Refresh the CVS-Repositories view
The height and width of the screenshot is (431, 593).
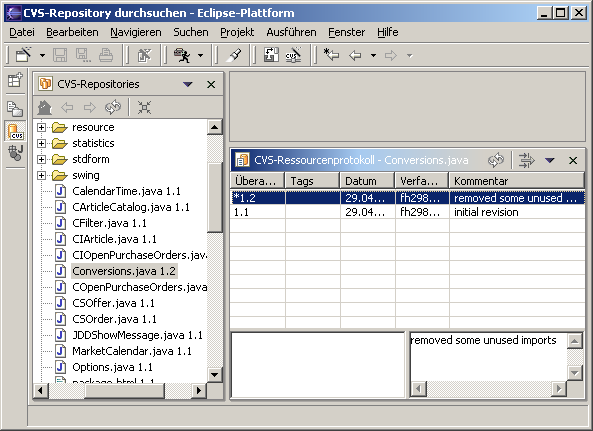point(113,107)
